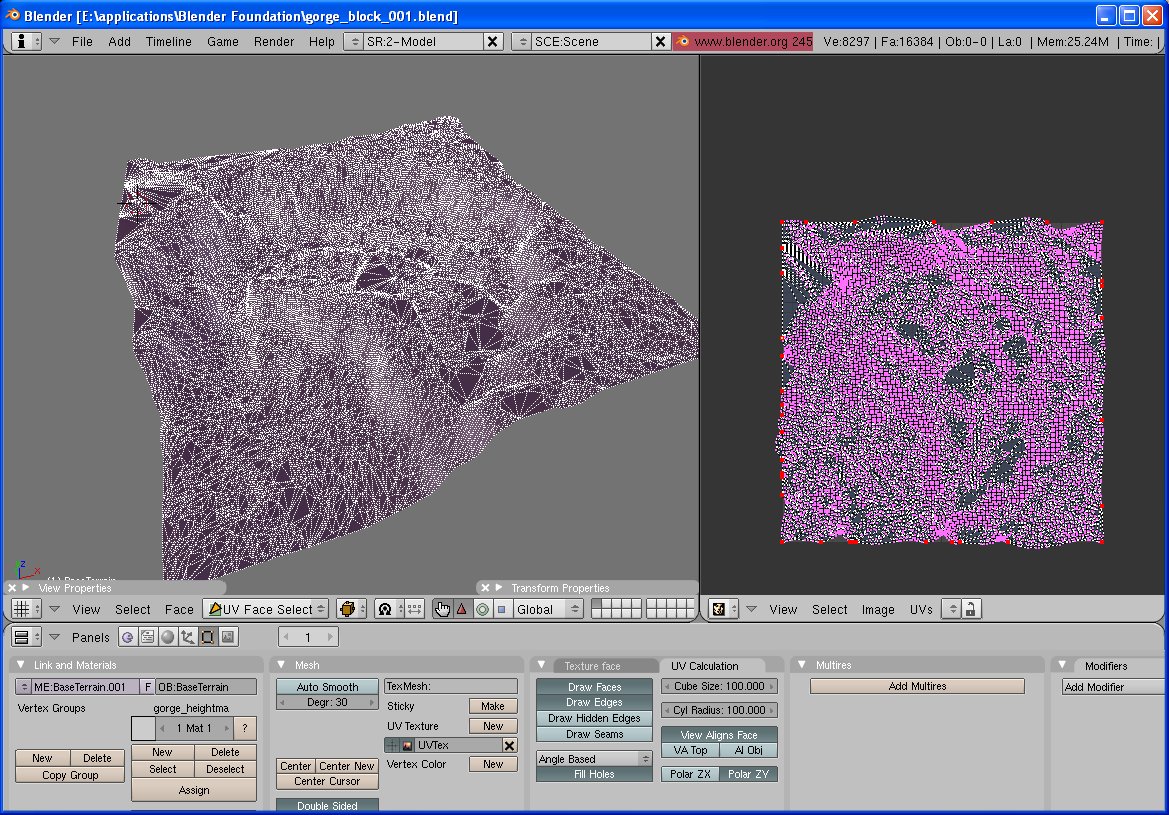Open the Editing context buttons icon

click(208, 637)
